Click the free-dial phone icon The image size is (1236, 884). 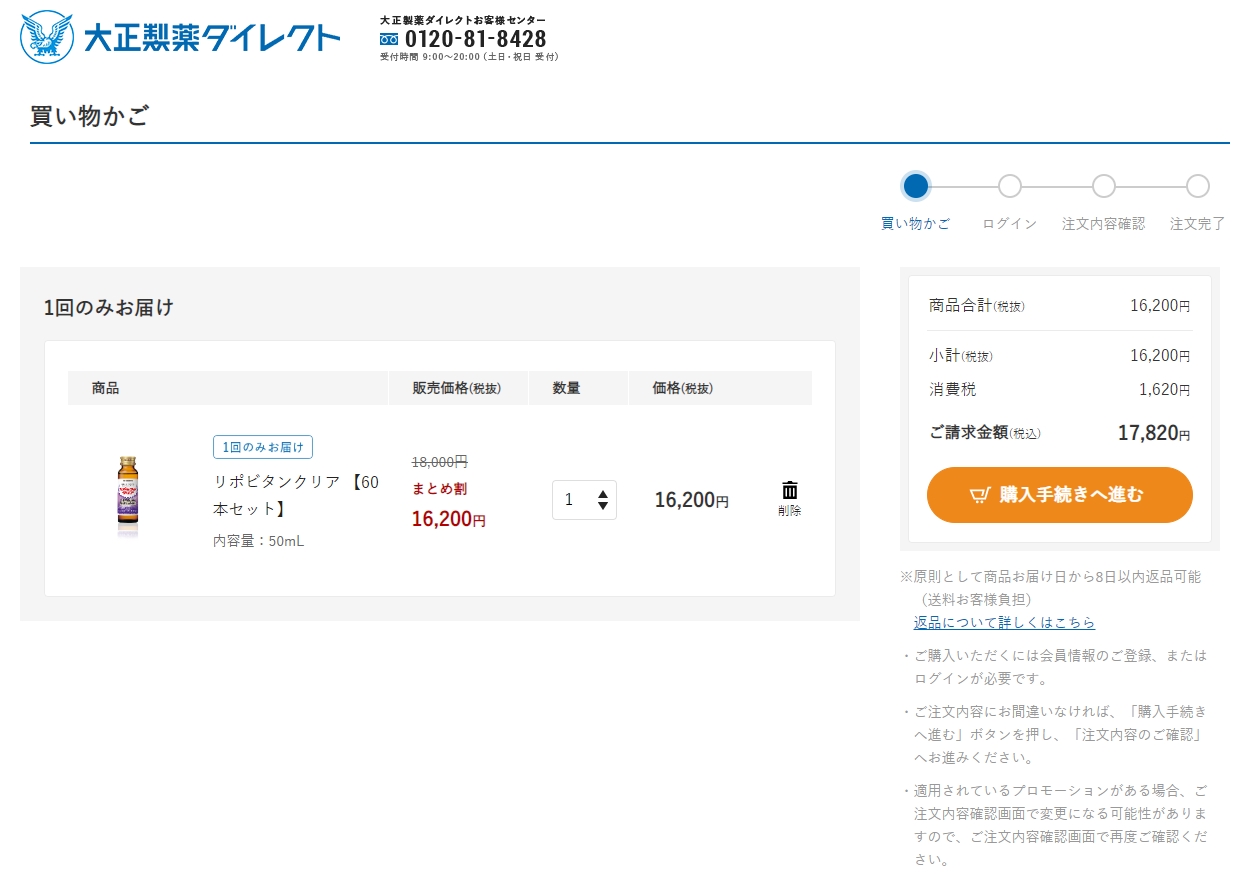[x=389, y=39]
